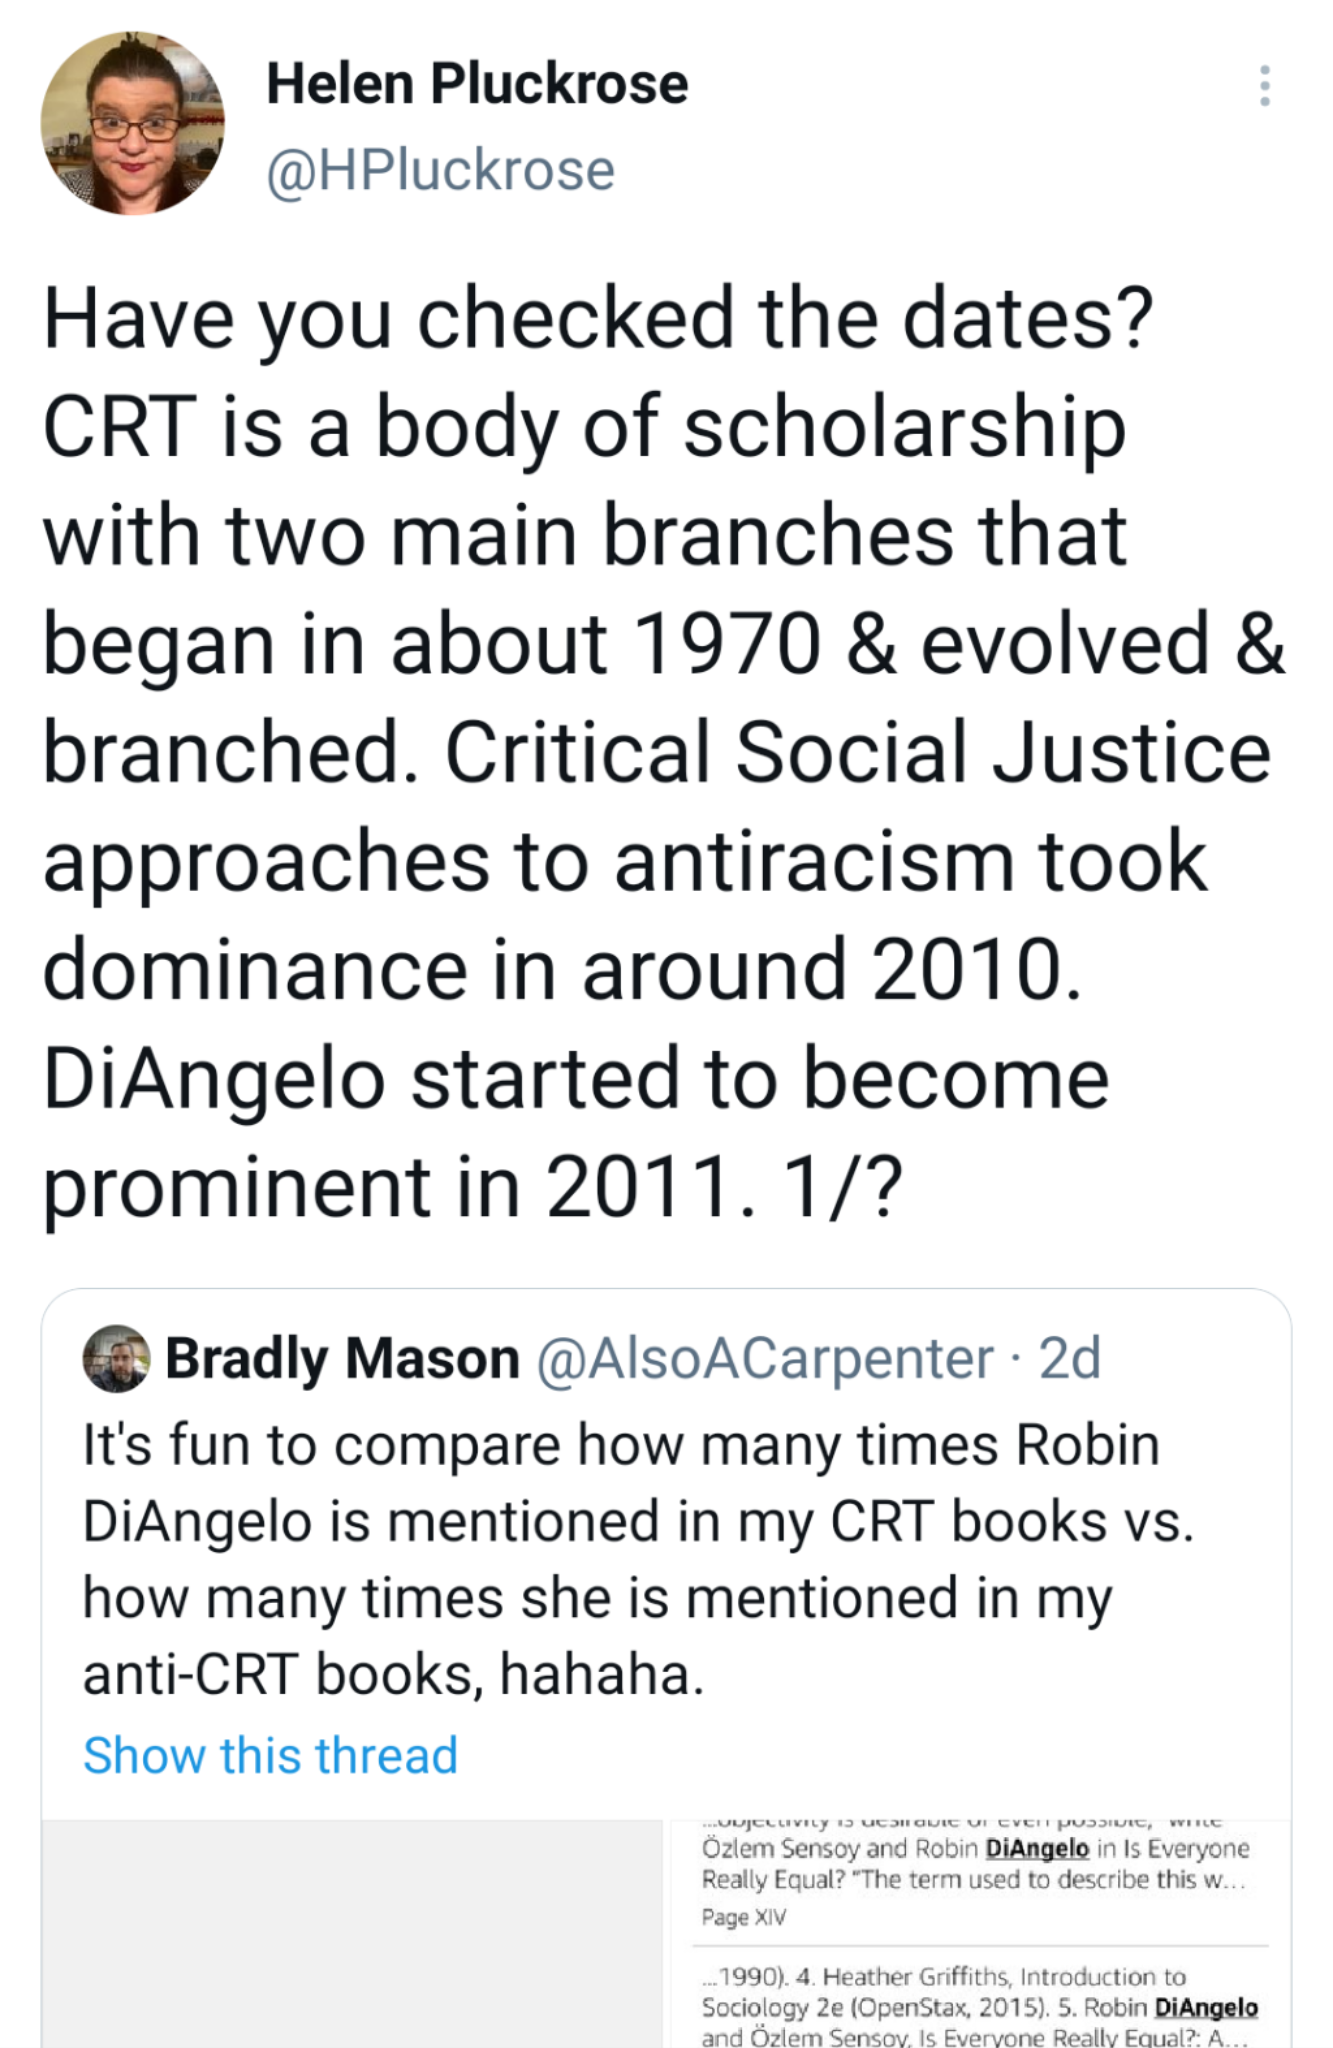Click highlighted DiAngelo in Is Everyone snippet

pos(1036,1848)
